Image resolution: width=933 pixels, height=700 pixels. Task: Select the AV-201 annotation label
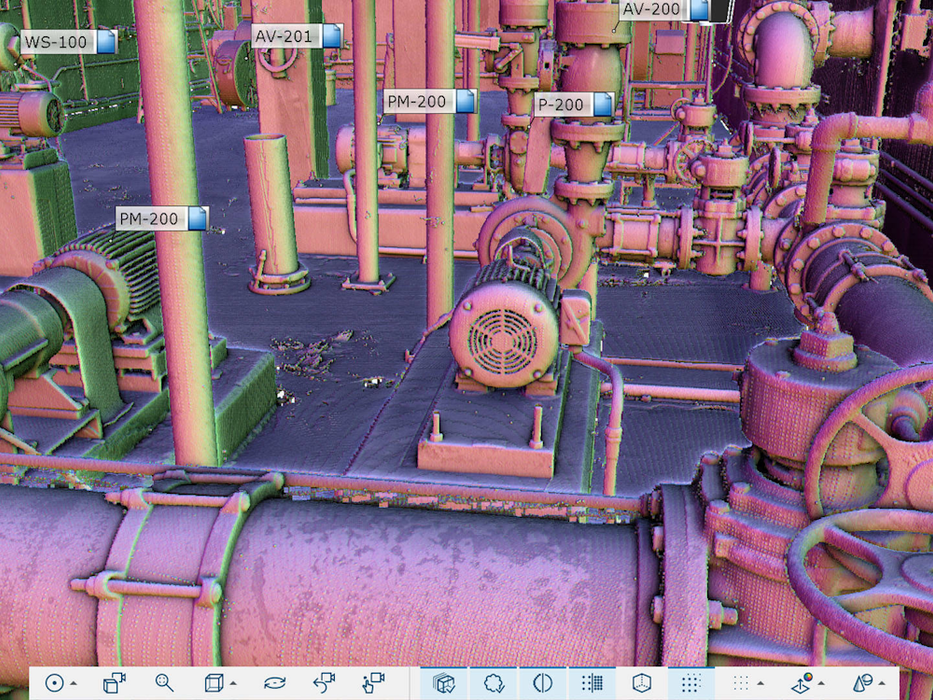286,37
